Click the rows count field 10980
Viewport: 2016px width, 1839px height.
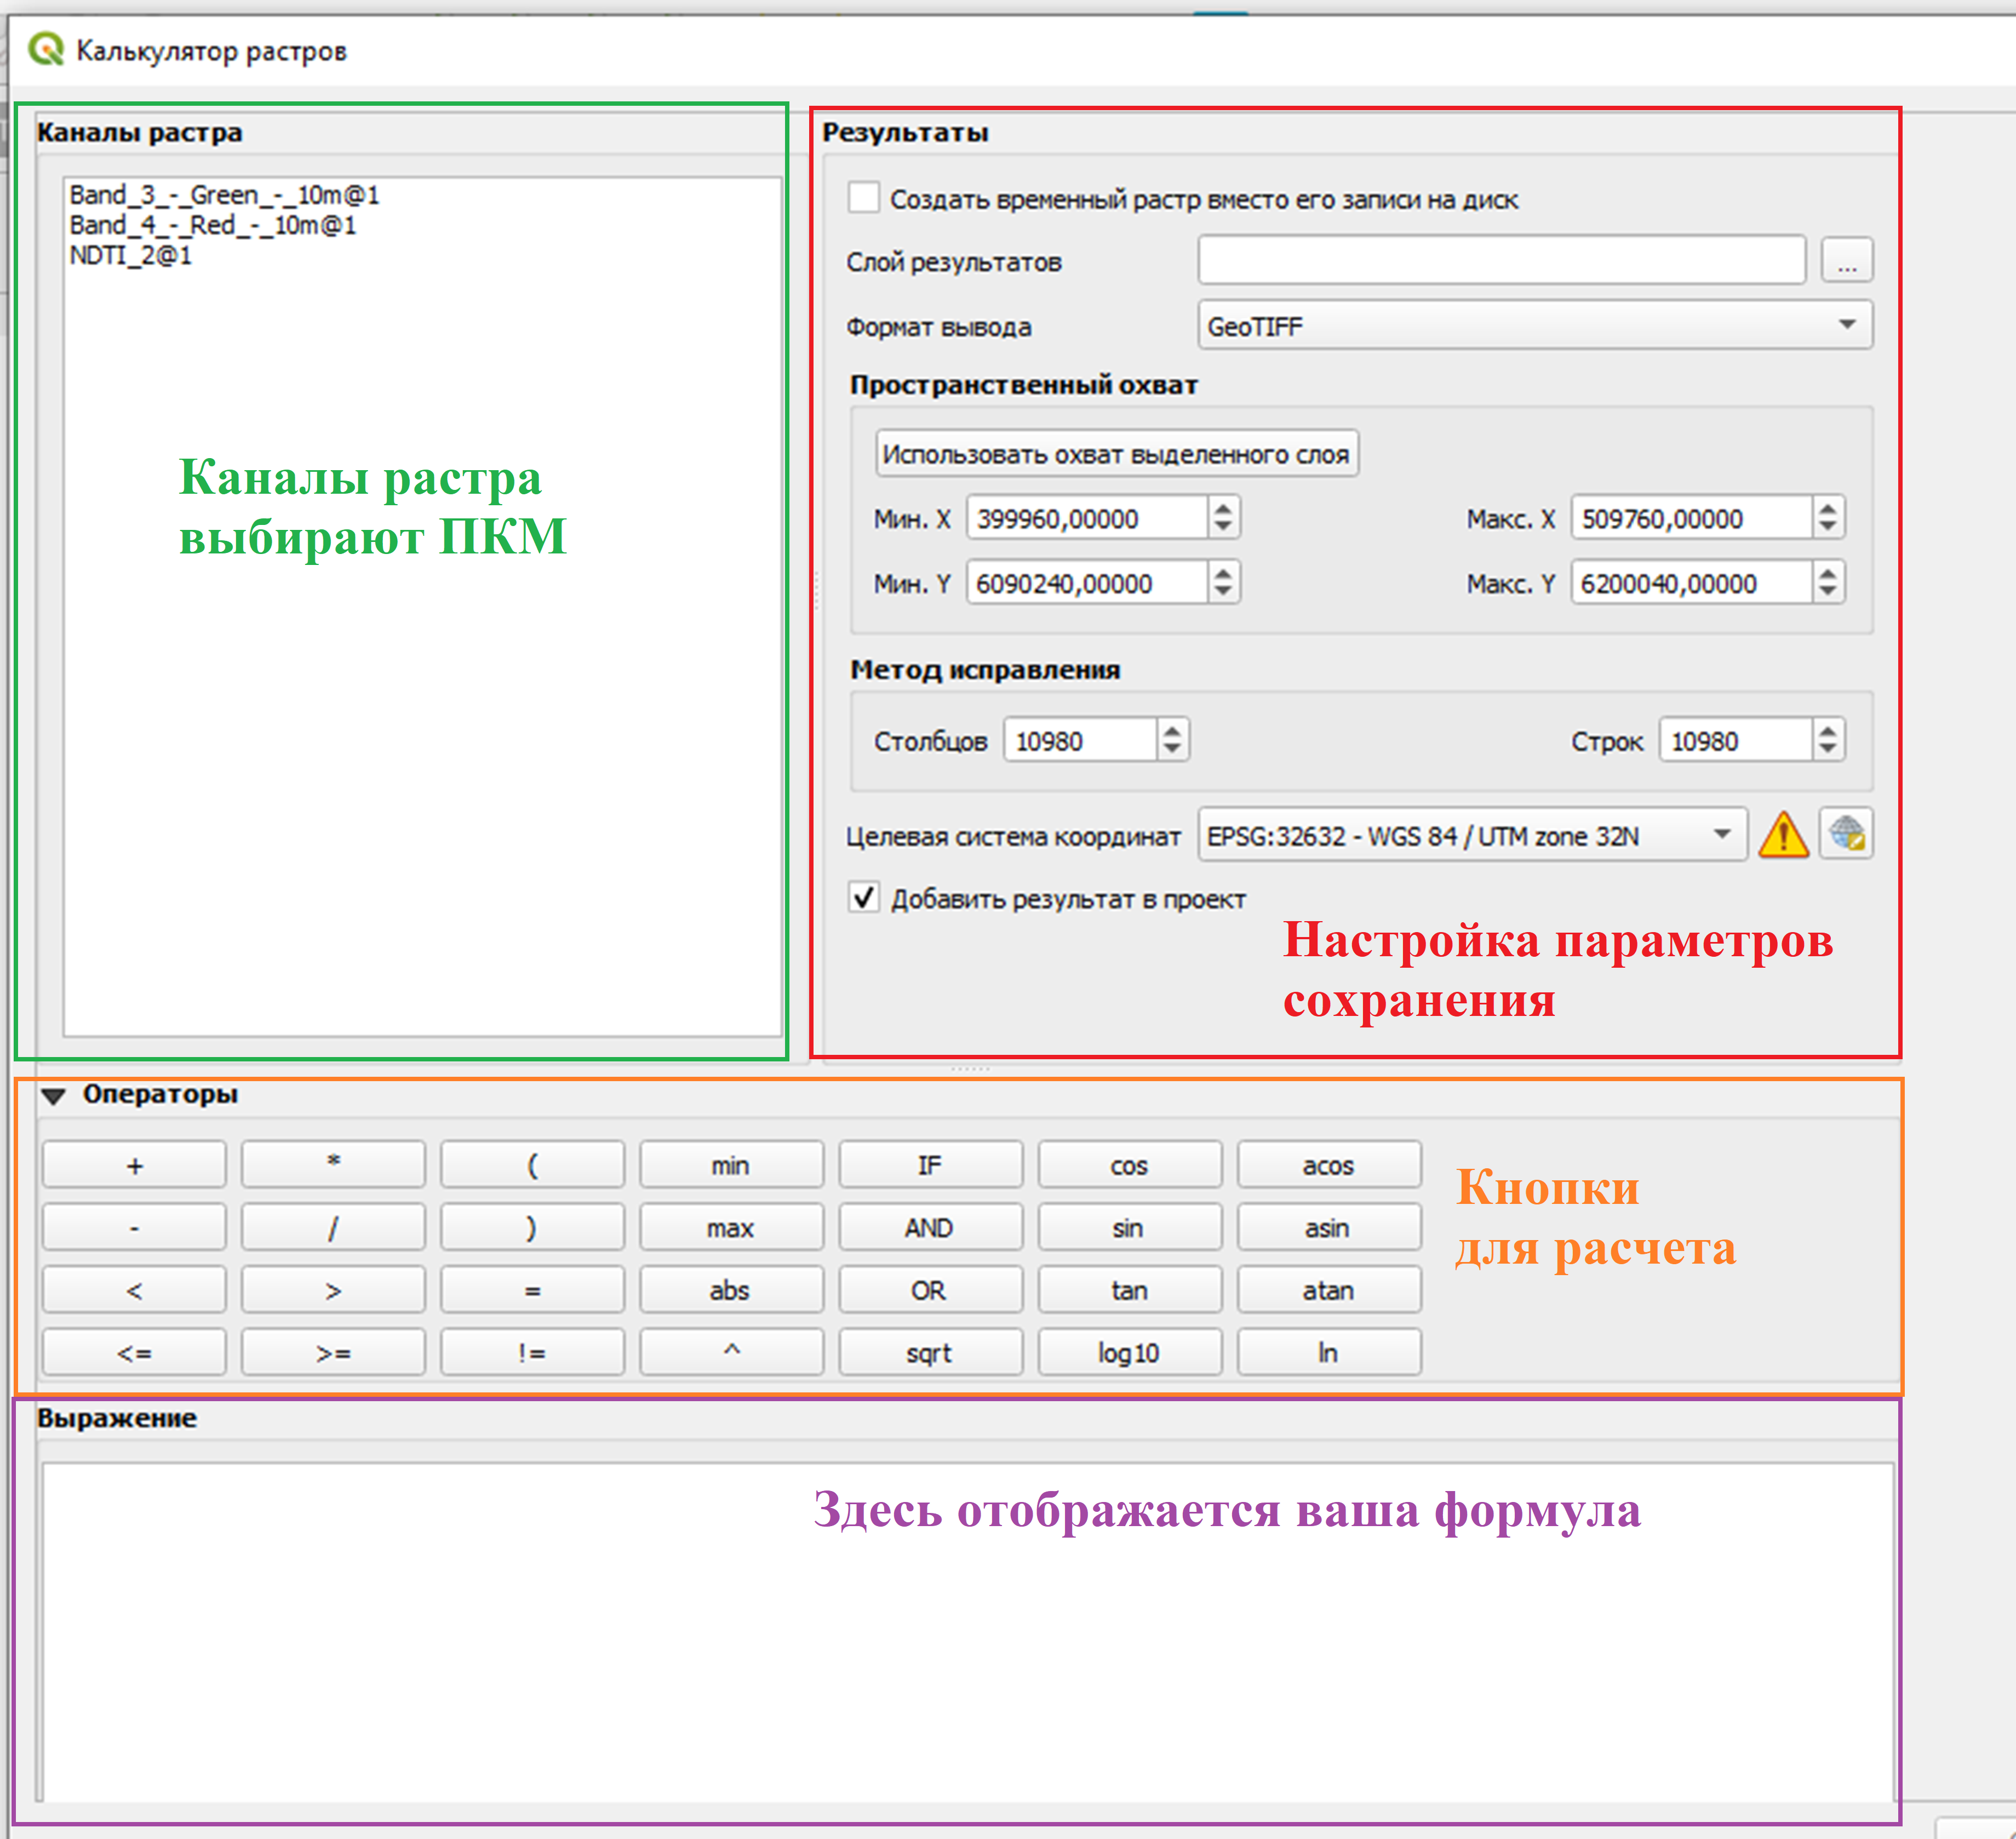pyautogui.click(x=1735, y=740)
